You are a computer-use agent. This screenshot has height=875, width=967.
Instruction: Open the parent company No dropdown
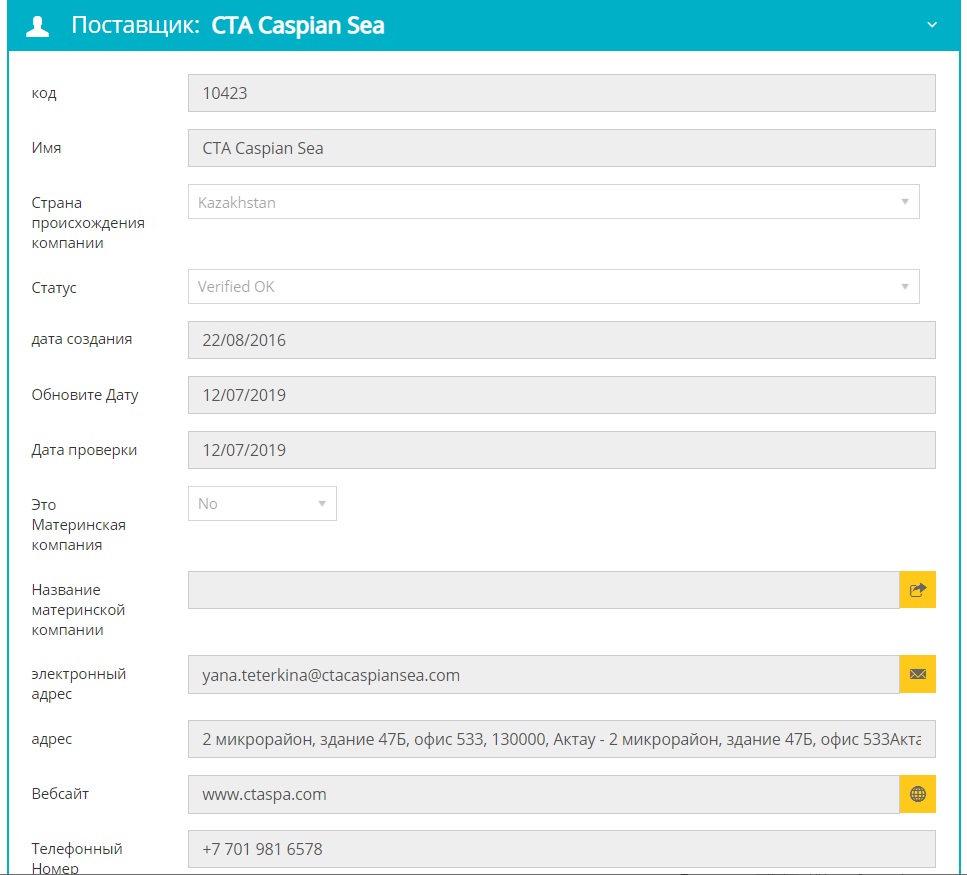[262, 503]
